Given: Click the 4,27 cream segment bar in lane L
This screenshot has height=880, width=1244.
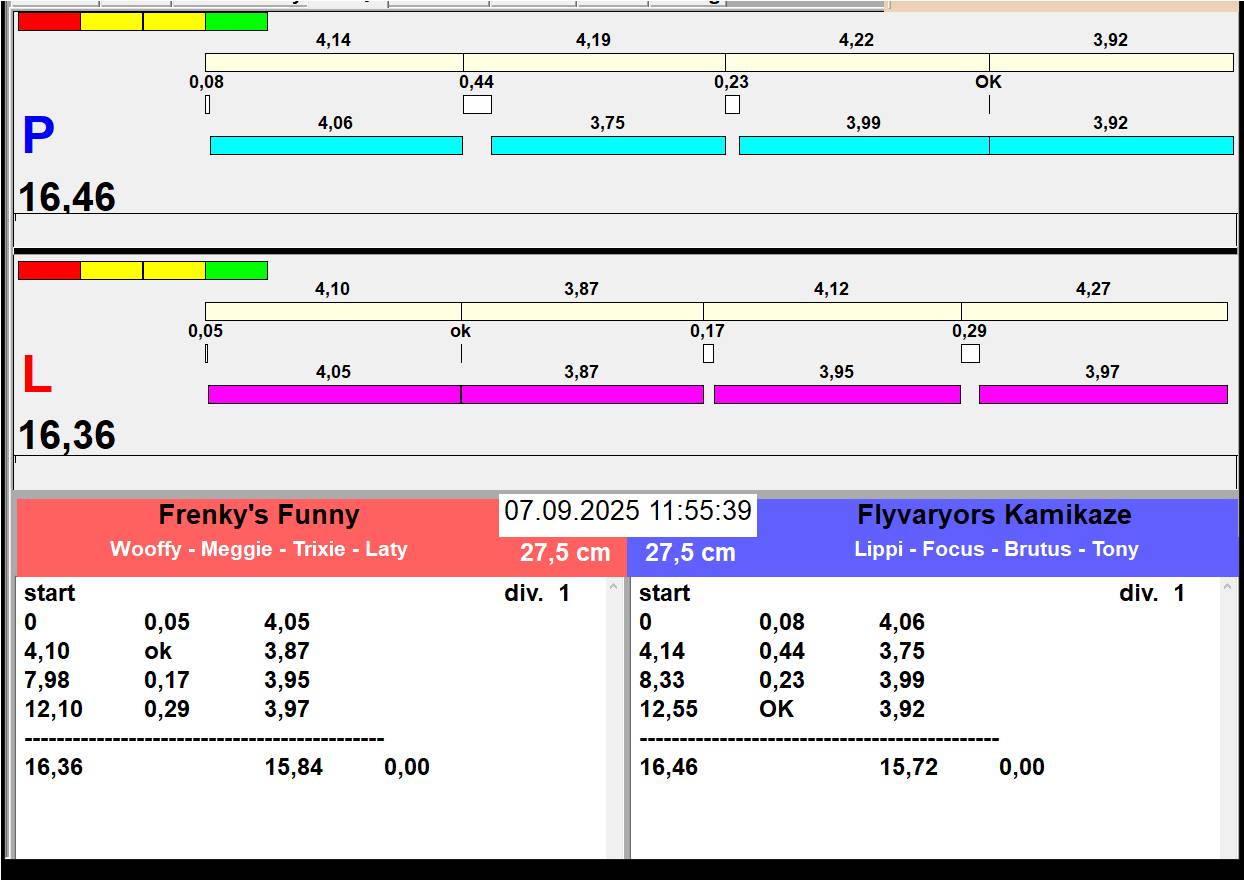Looking at the screenshot, I should (x=1094, y=312).
